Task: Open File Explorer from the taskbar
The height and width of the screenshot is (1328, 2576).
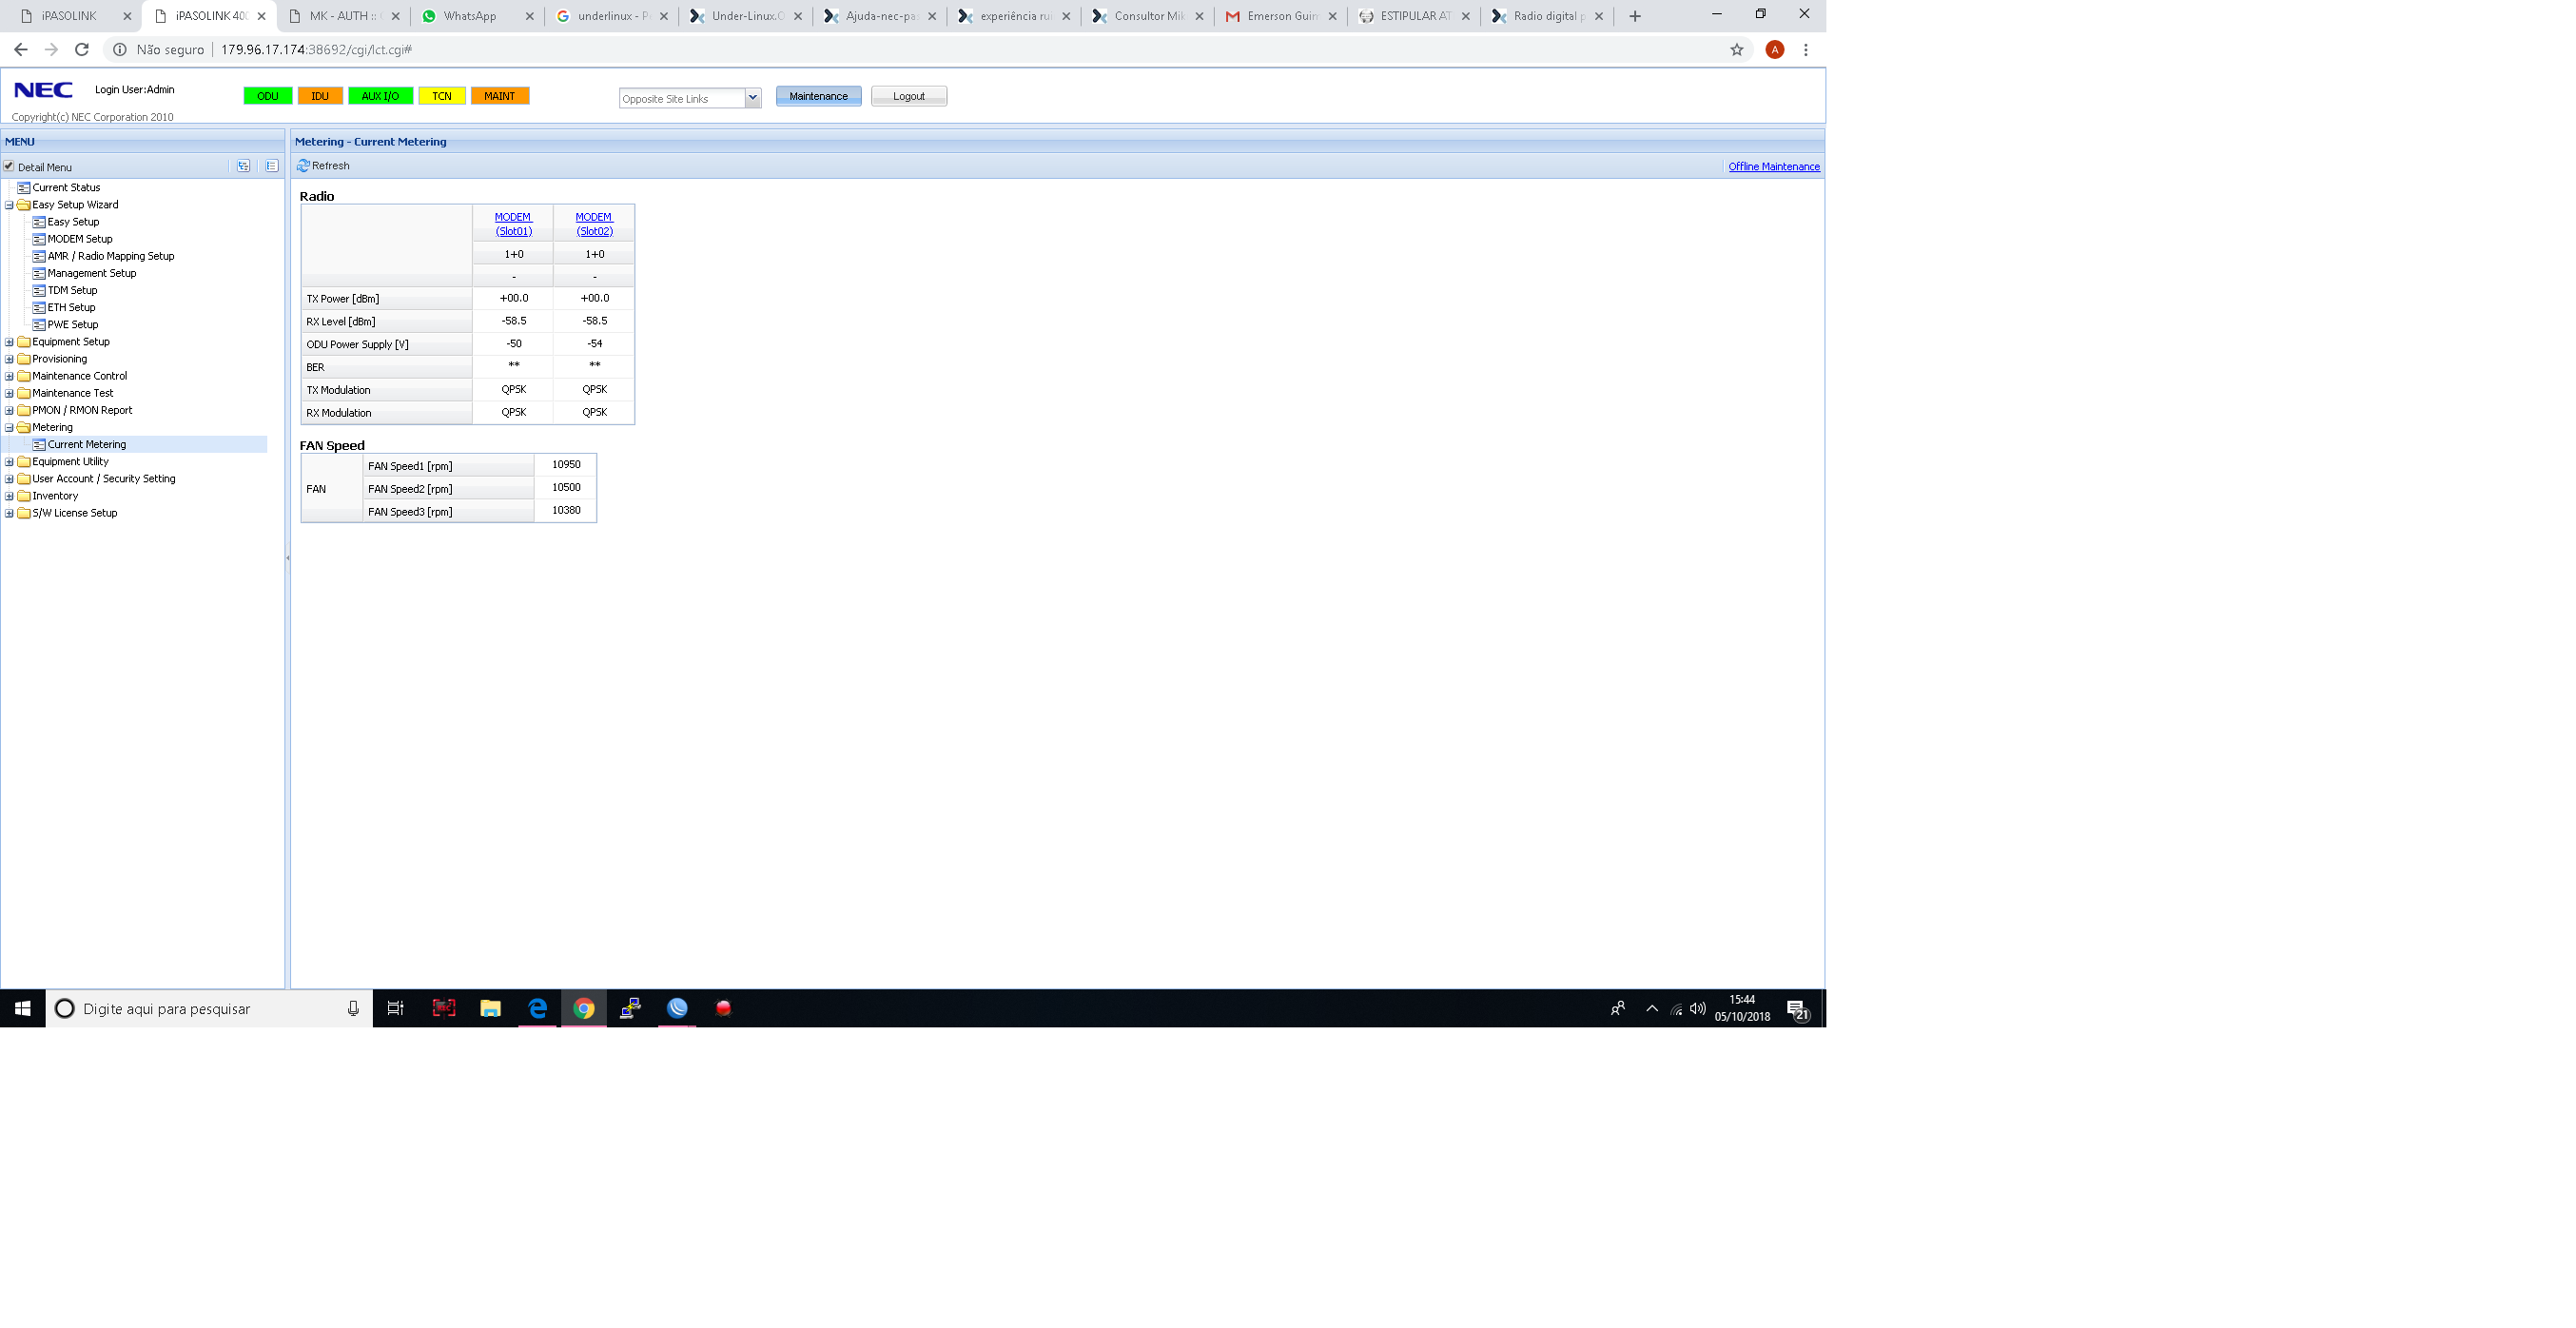Action: (490, 1008)
